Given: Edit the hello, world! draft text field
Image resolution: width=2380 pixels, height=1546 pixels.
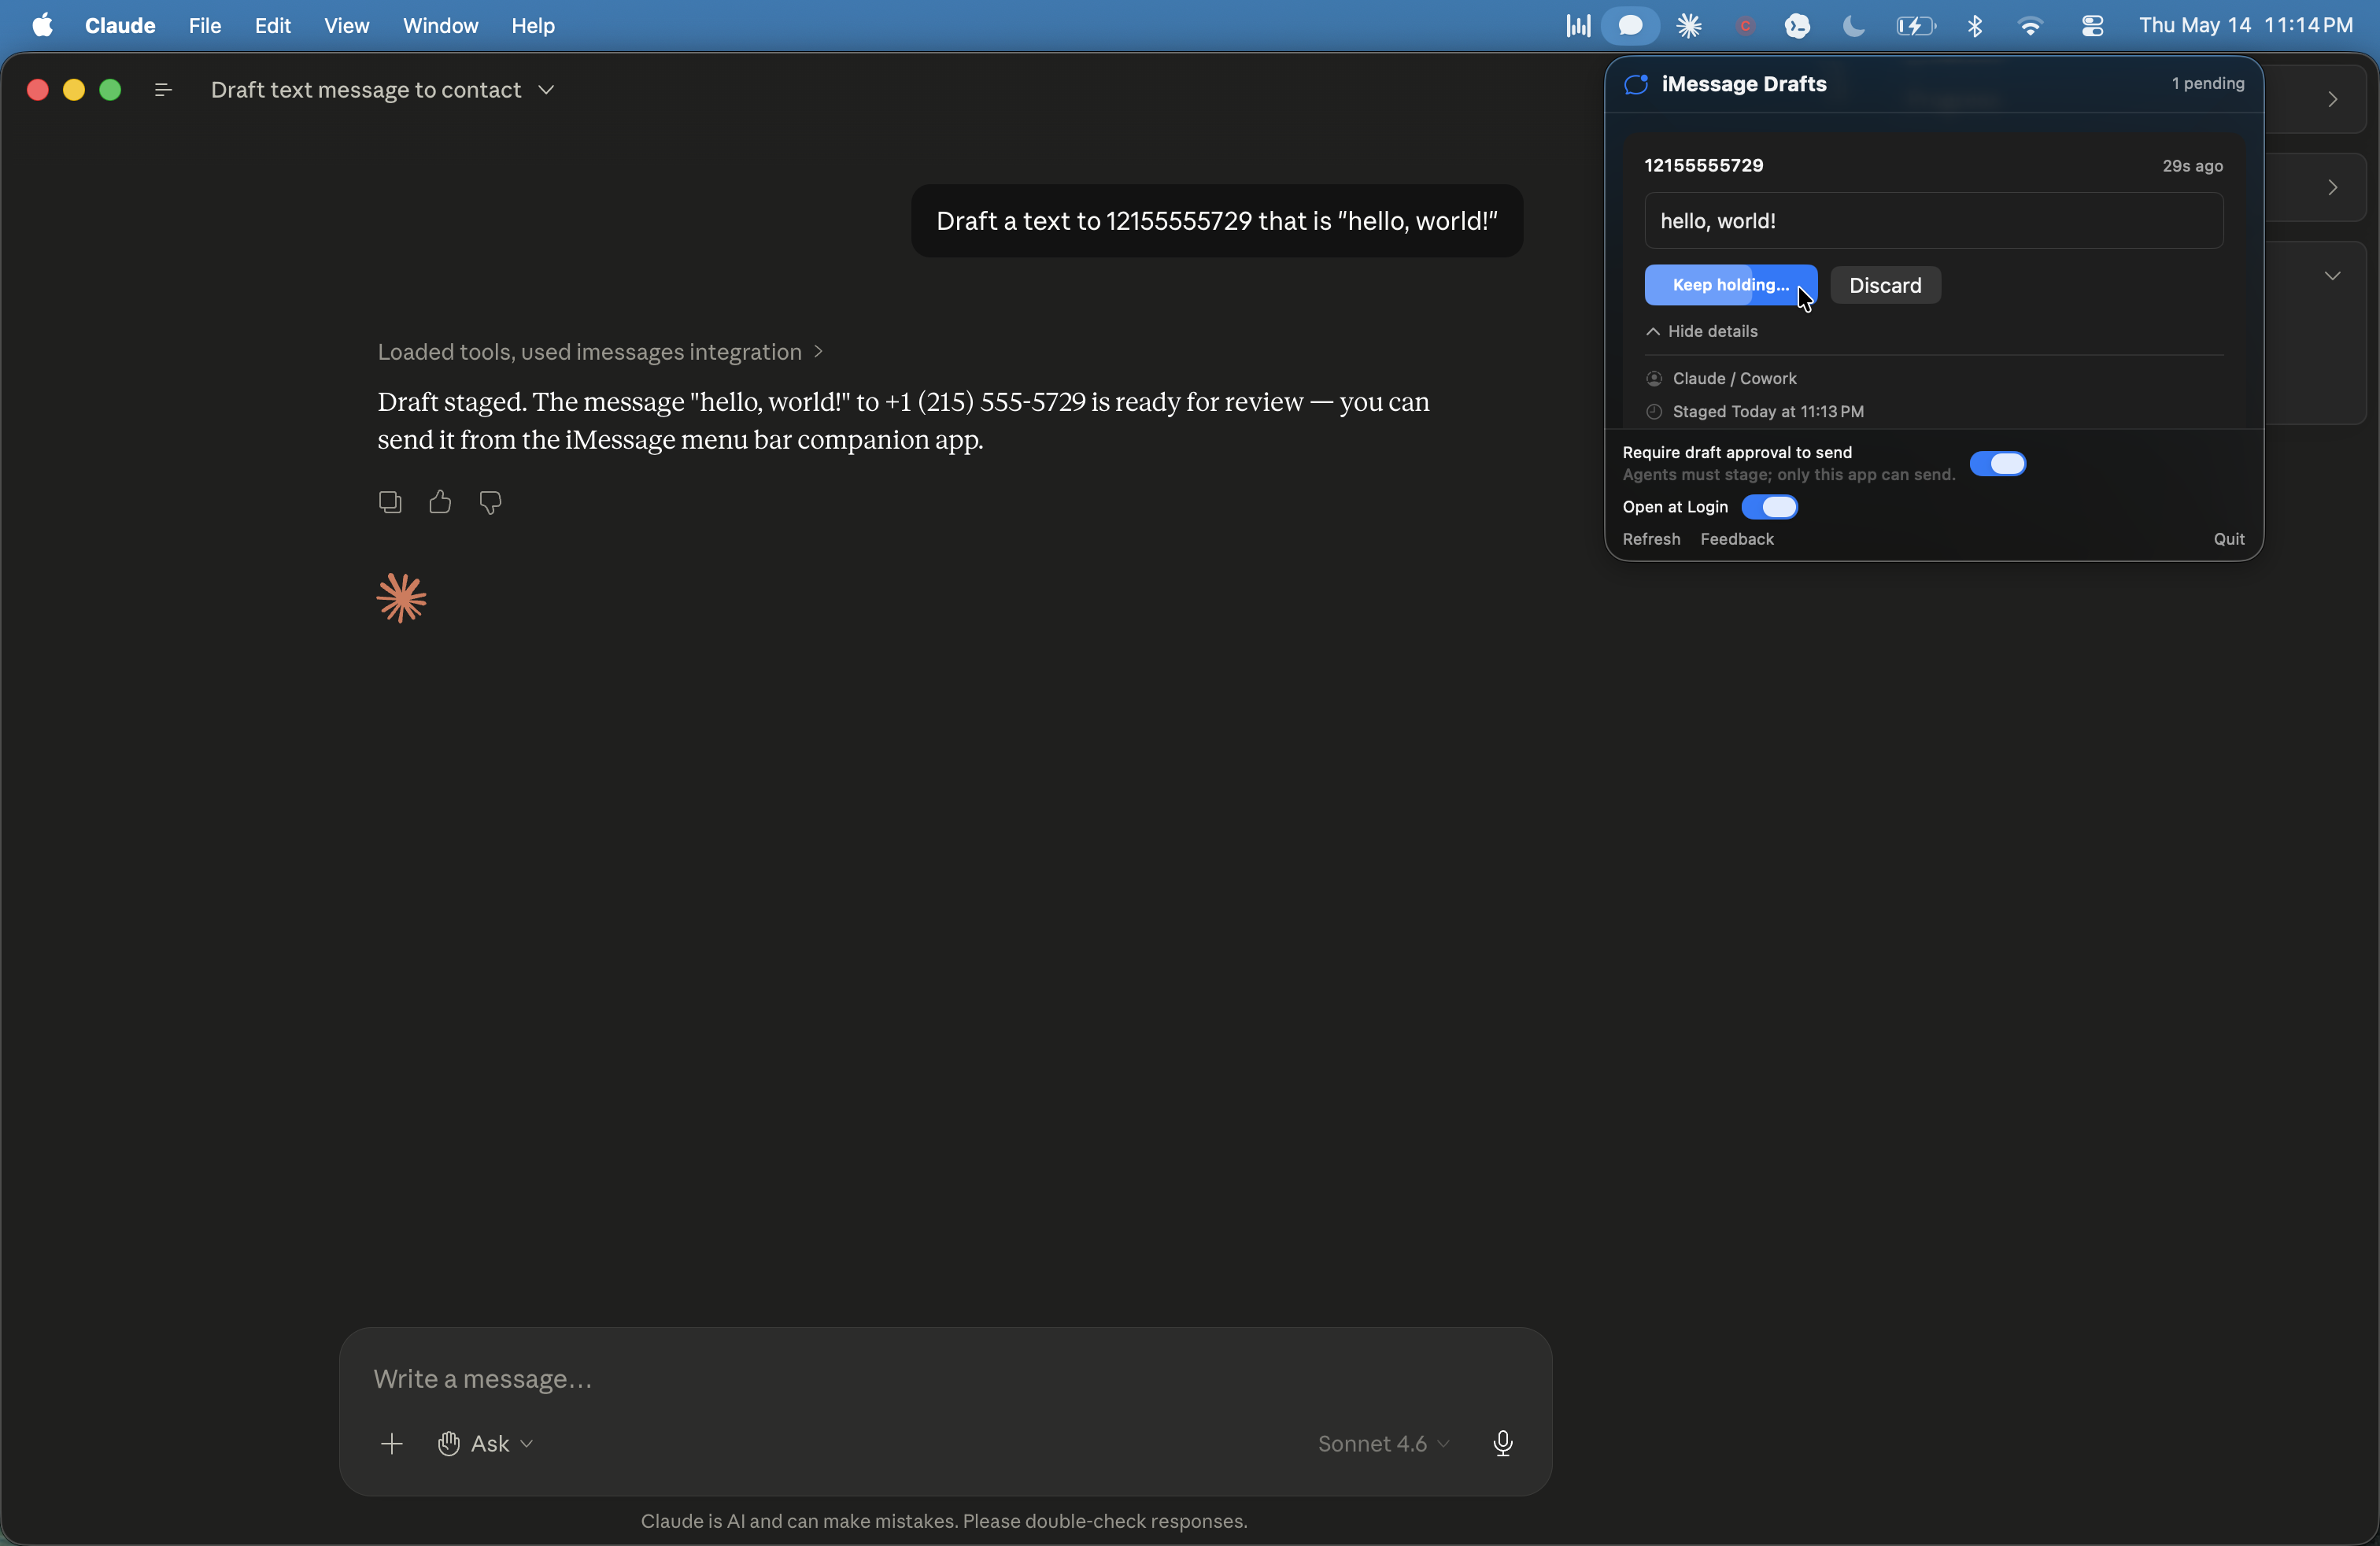Looking at the screenshot, I should (1933, 220).
